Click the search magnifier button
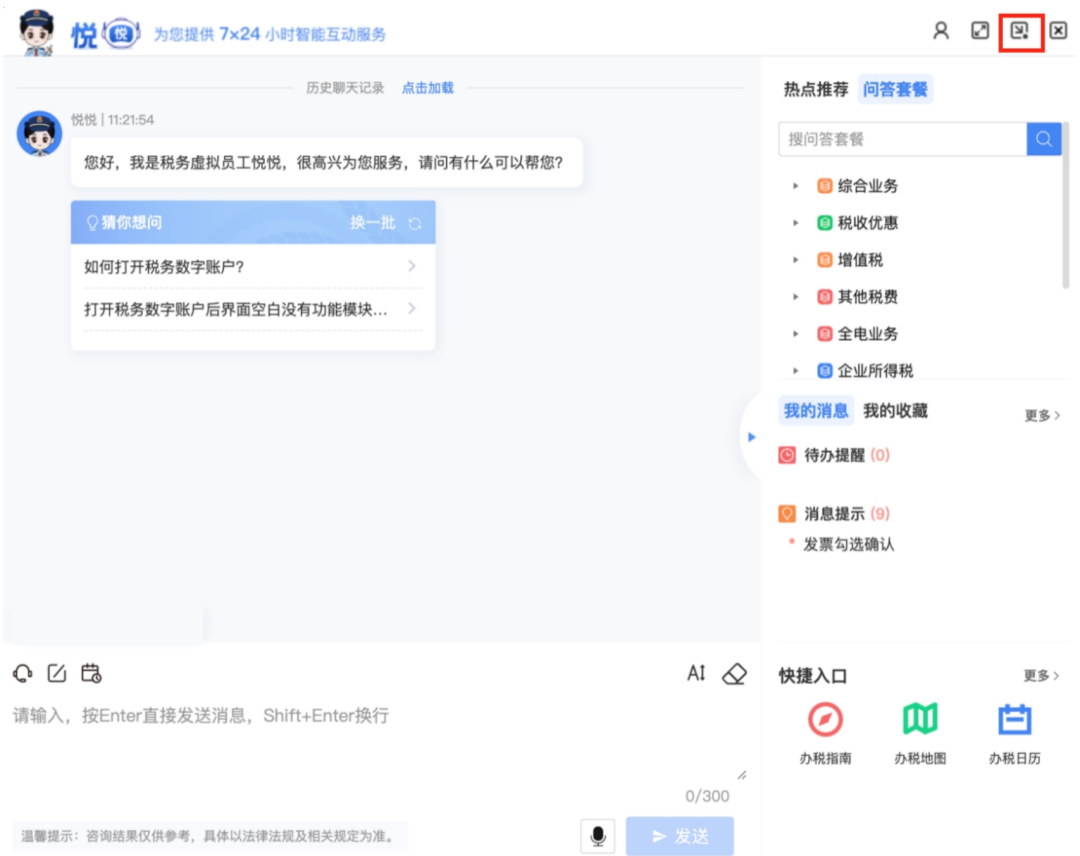Image resolution: width=1080 pixels, height=856 pixels. (x=1043, y=139)
